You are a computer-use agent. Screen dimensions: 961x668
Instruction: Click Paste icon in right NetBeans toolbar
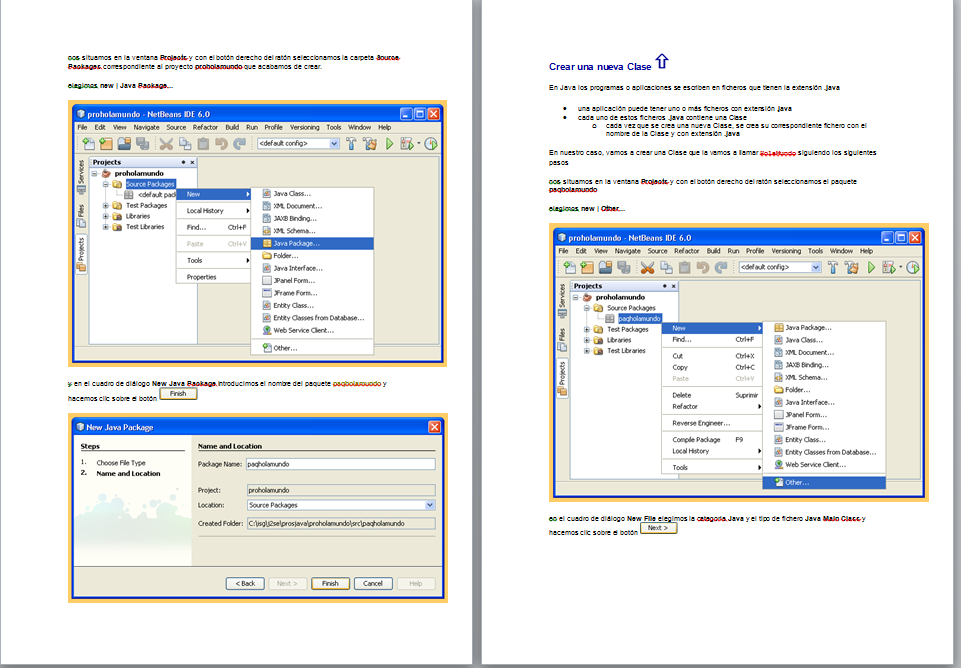click(685, 268)
